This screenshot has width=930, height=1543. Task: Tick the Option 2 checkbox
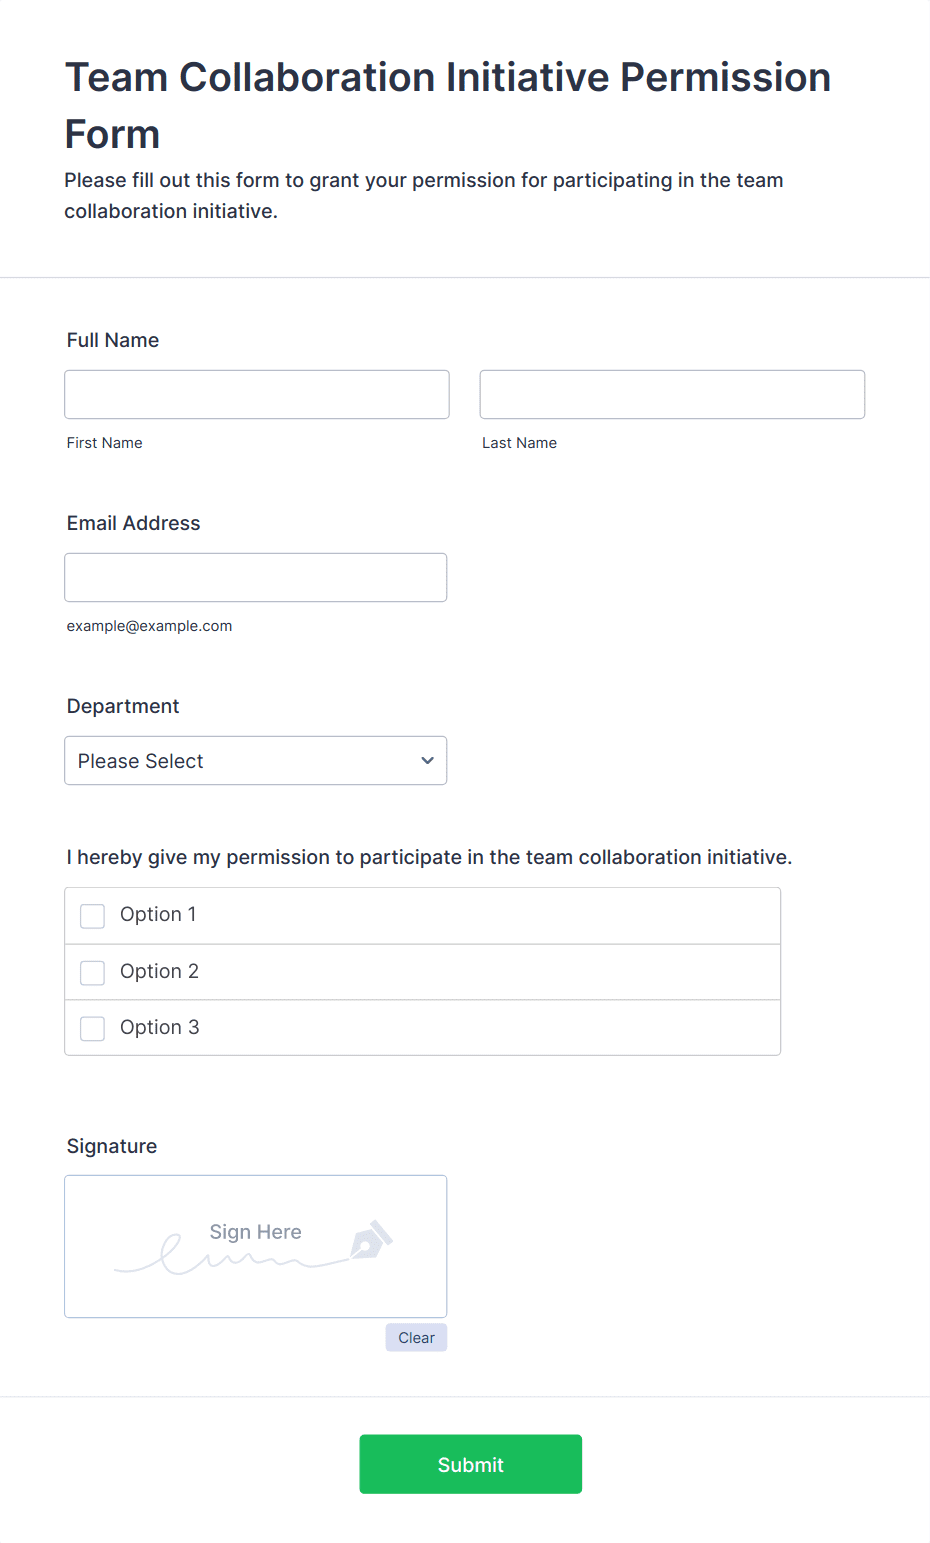coord(92,973)
